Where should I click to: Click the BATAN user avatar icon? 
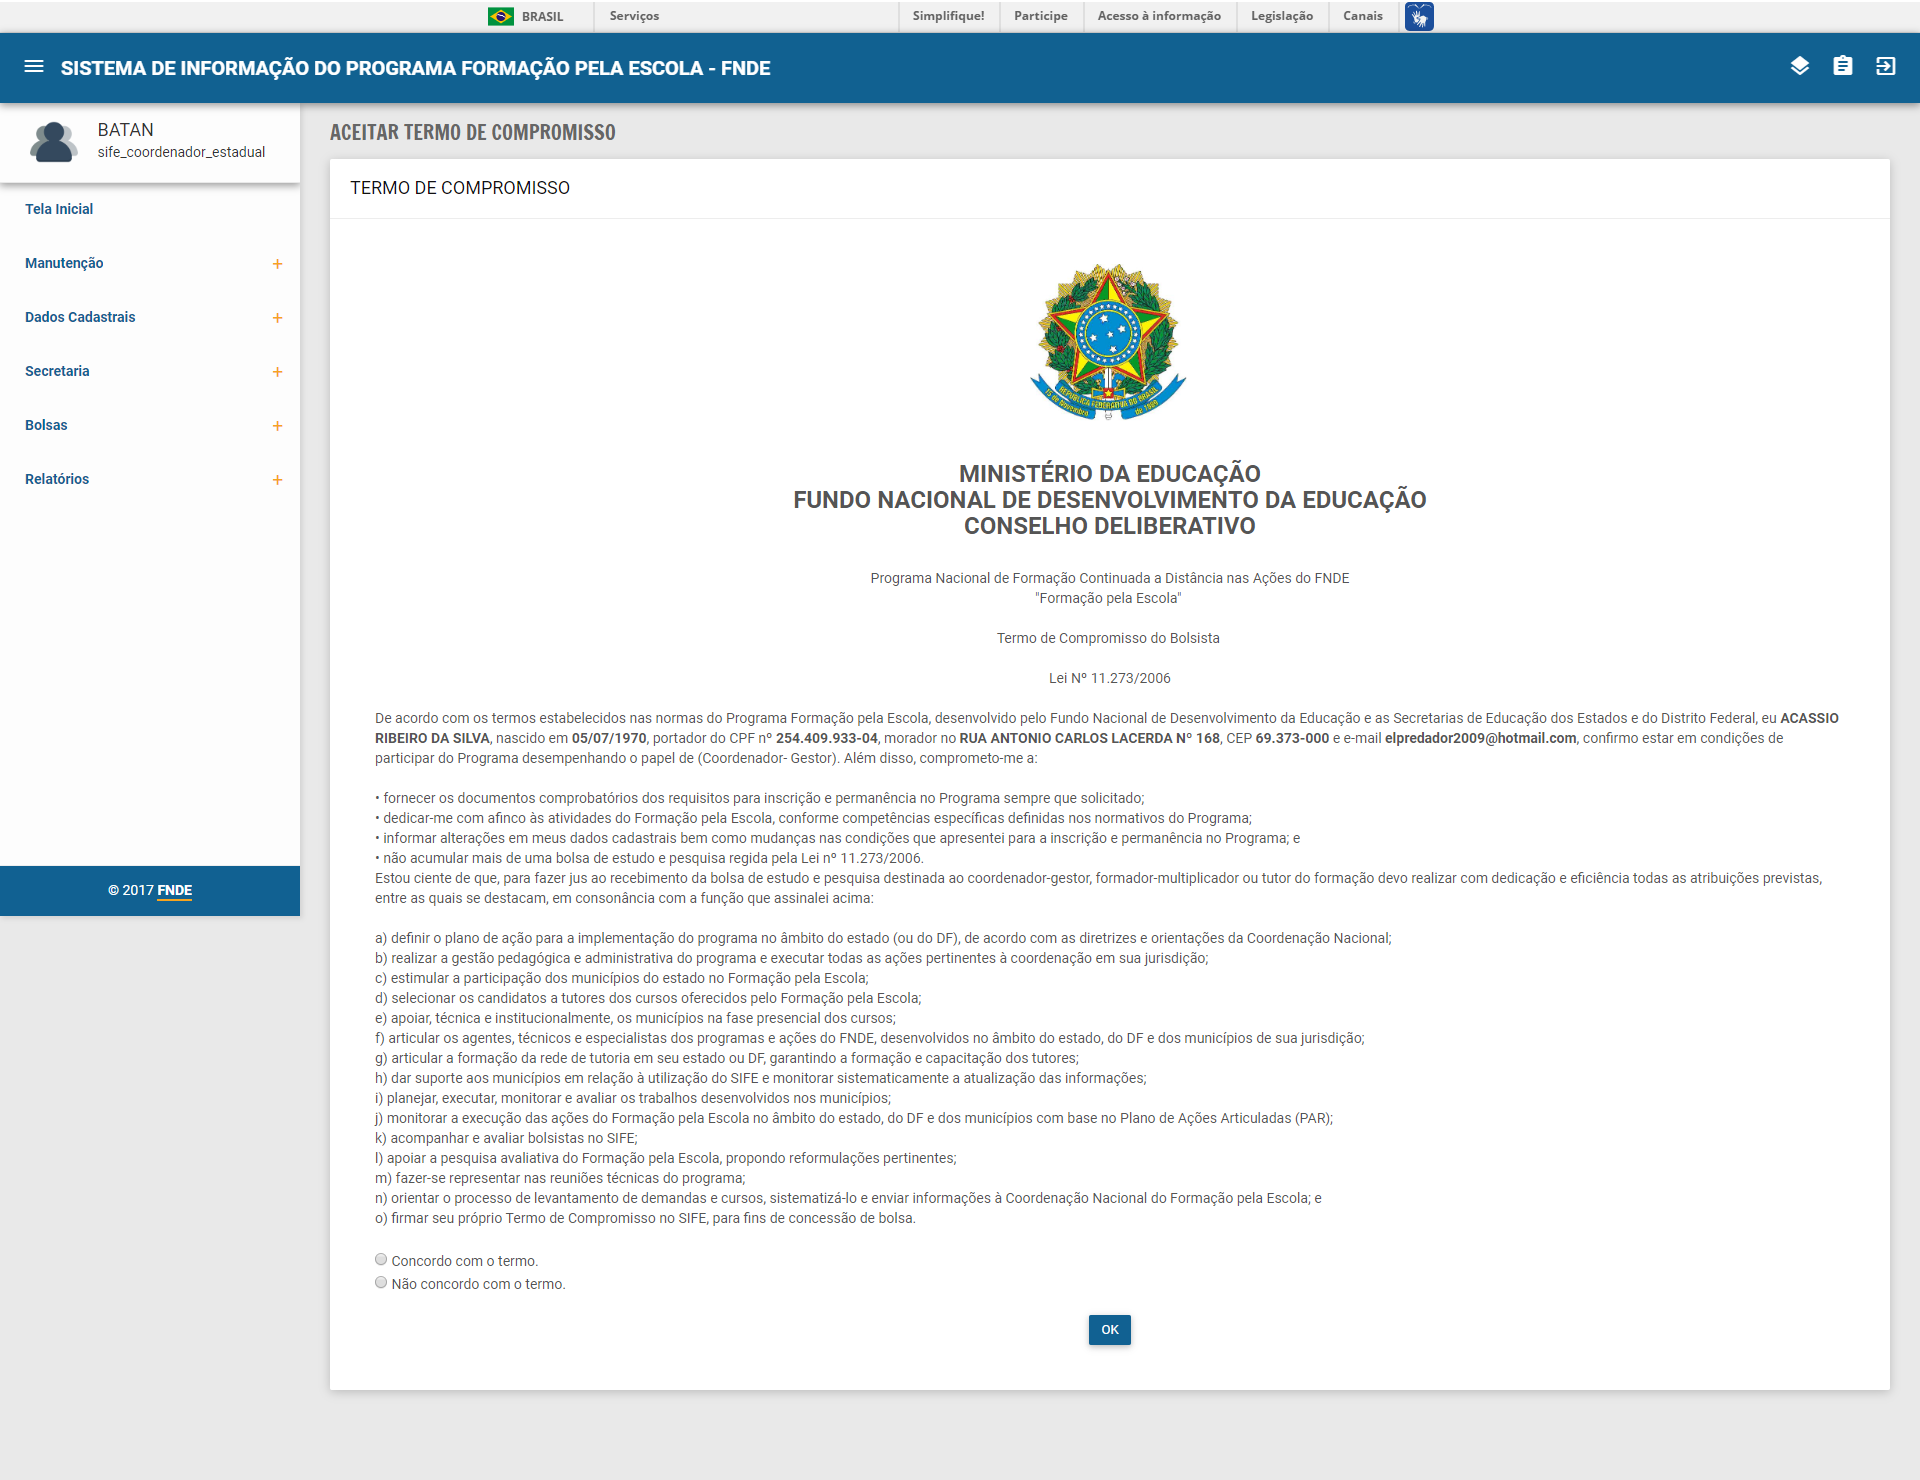click(53, 141)
